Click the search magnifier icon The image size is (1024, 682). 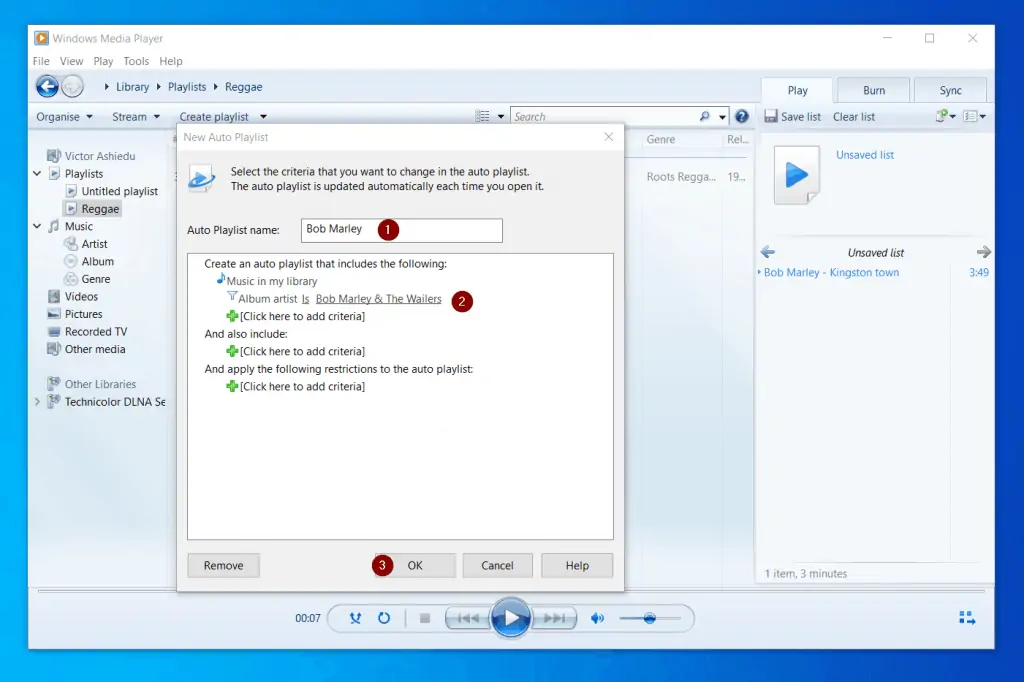point(705,116)
